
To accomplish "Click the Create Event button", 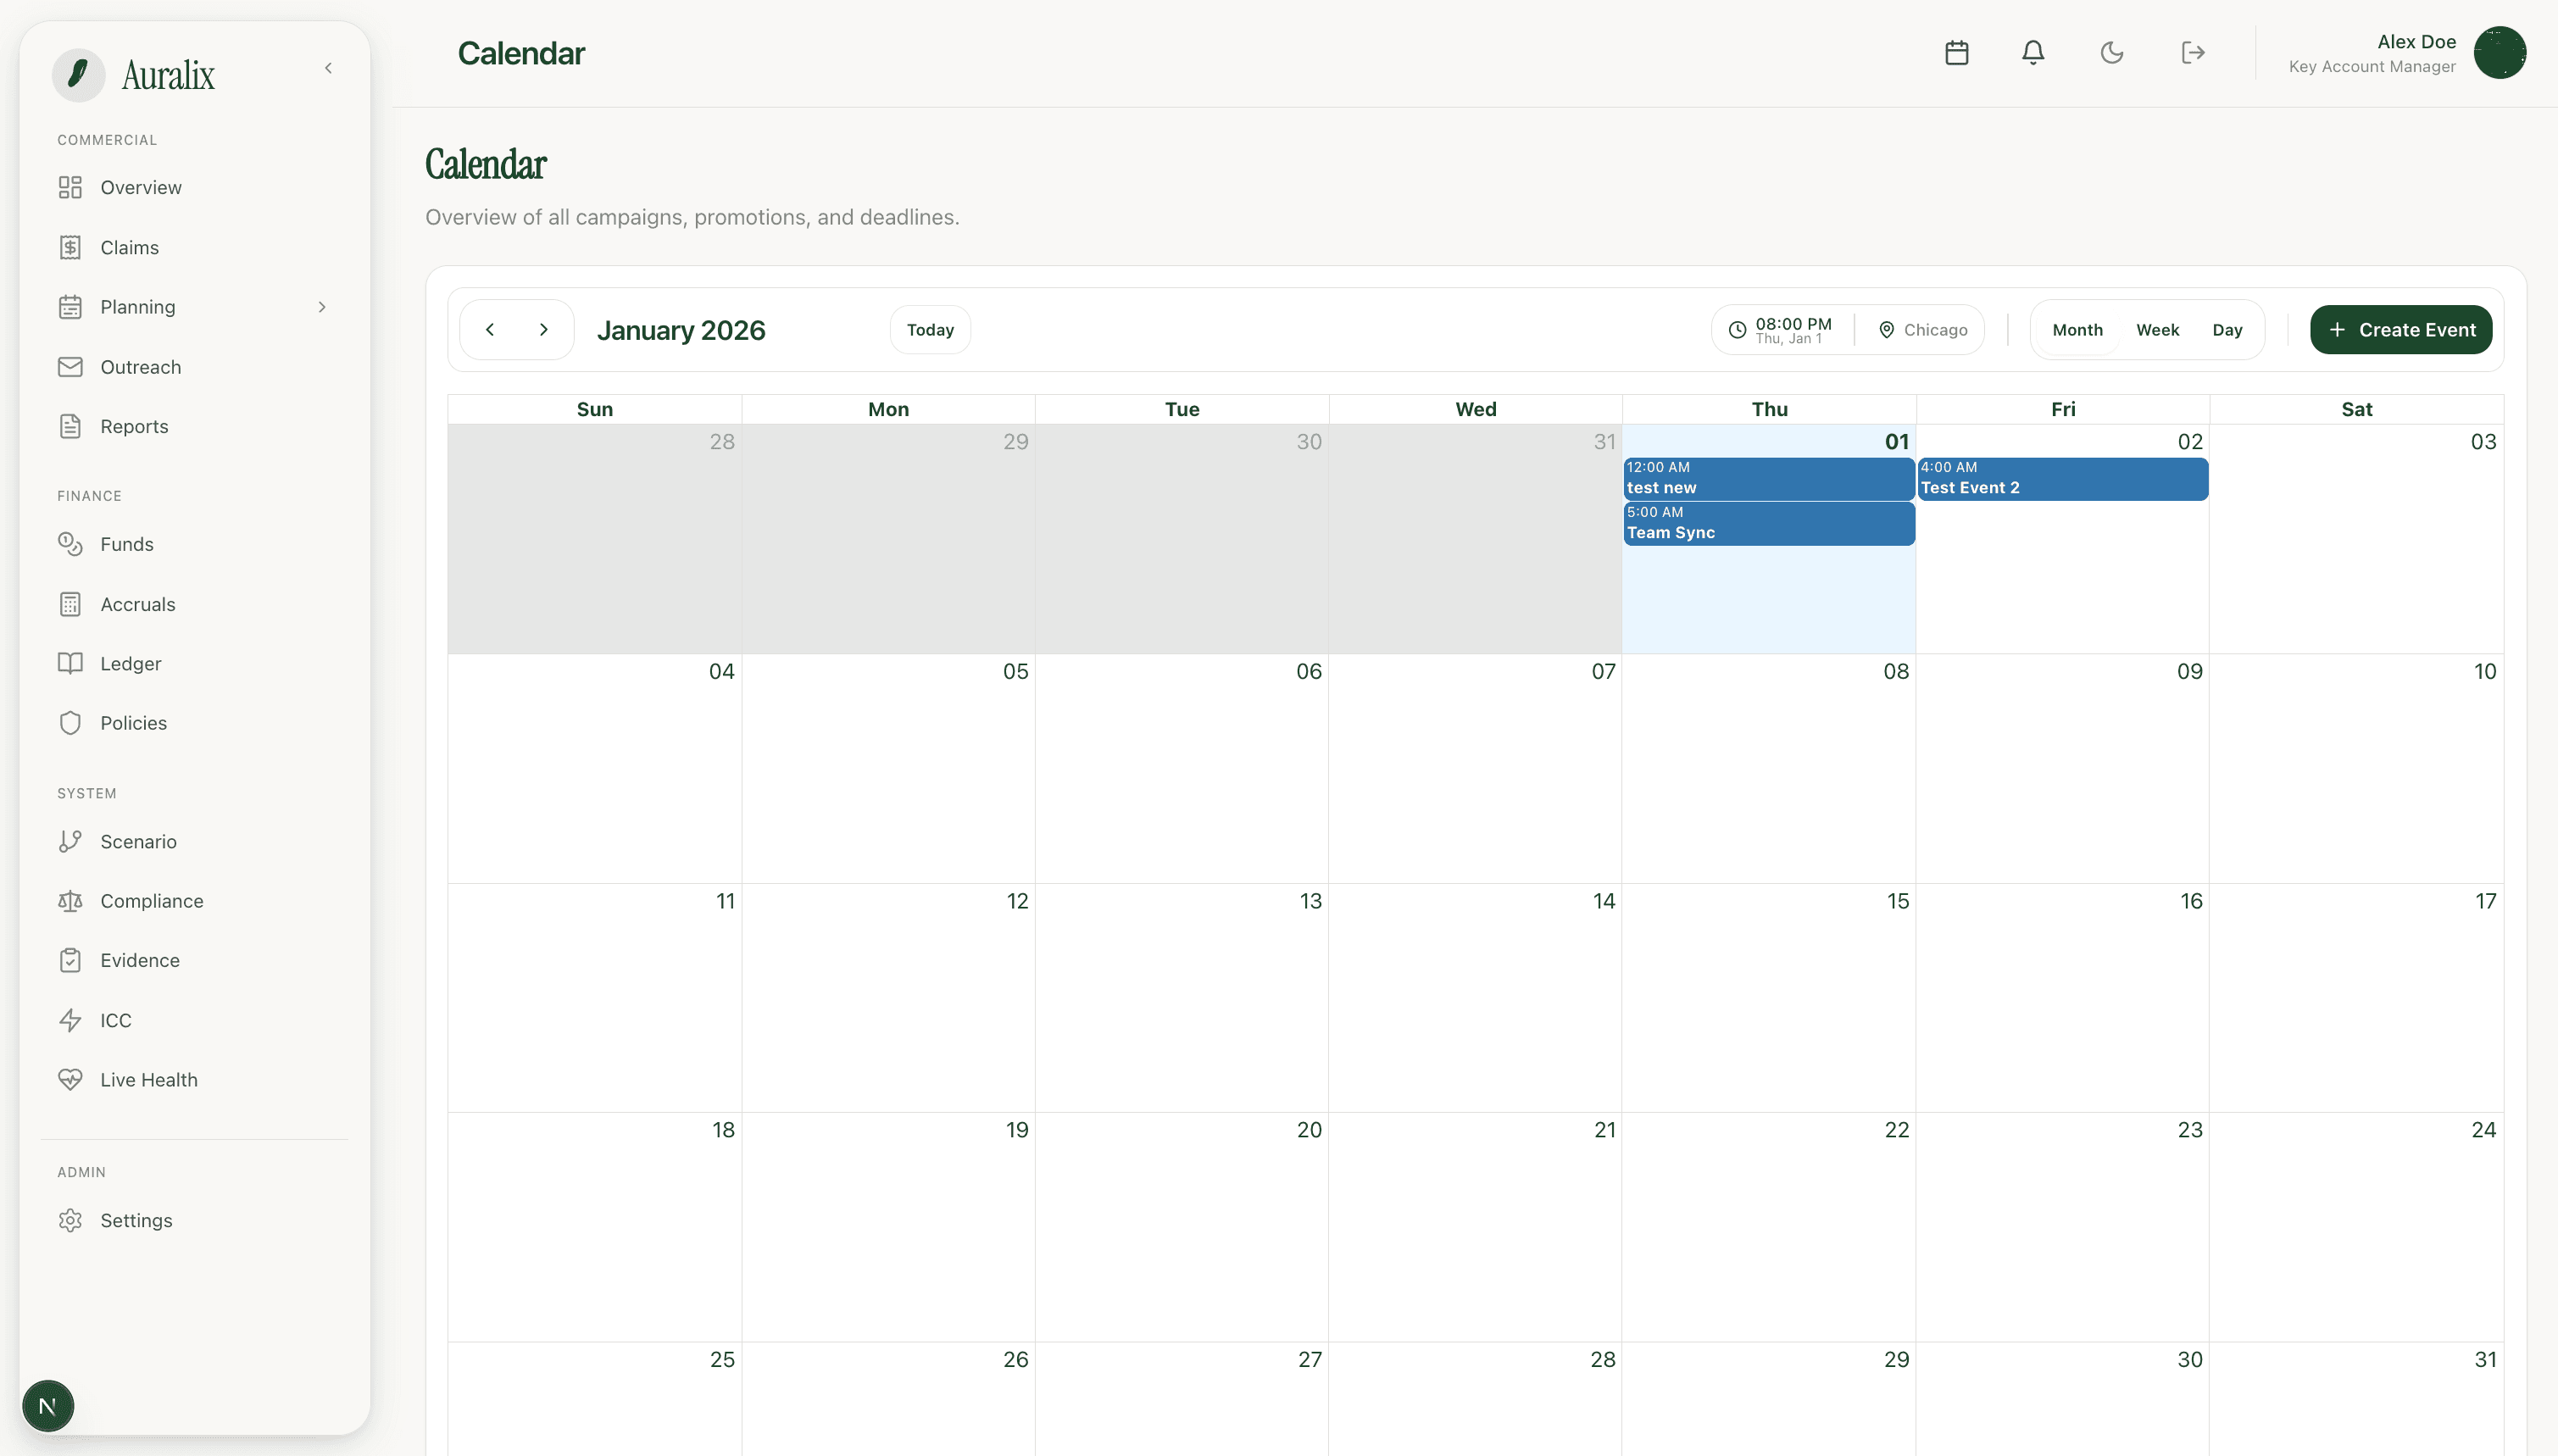I will (x=2401, y=329).
